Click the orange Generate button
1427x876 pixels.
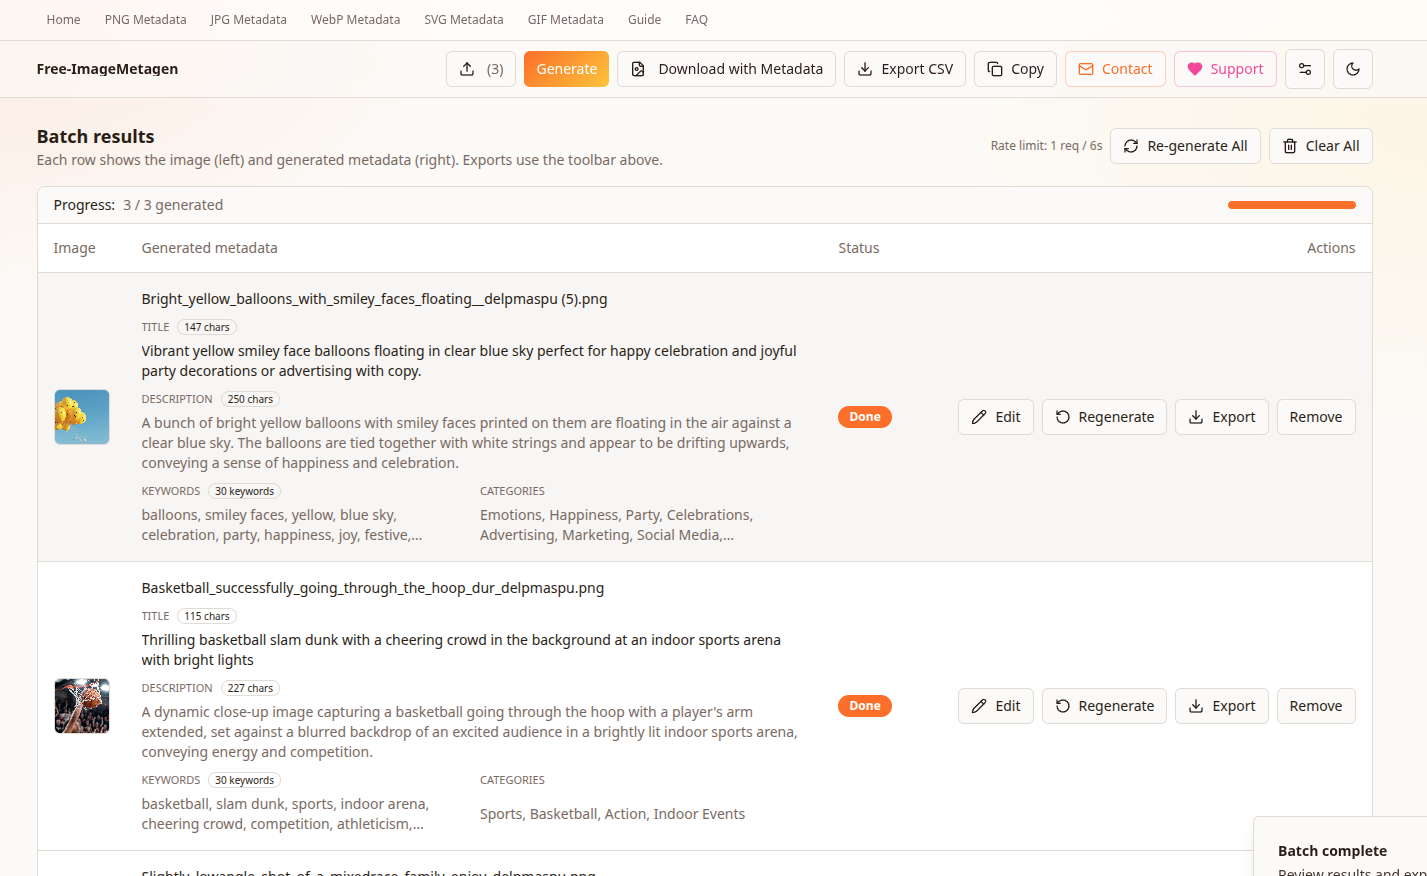[x=566, y=69]
